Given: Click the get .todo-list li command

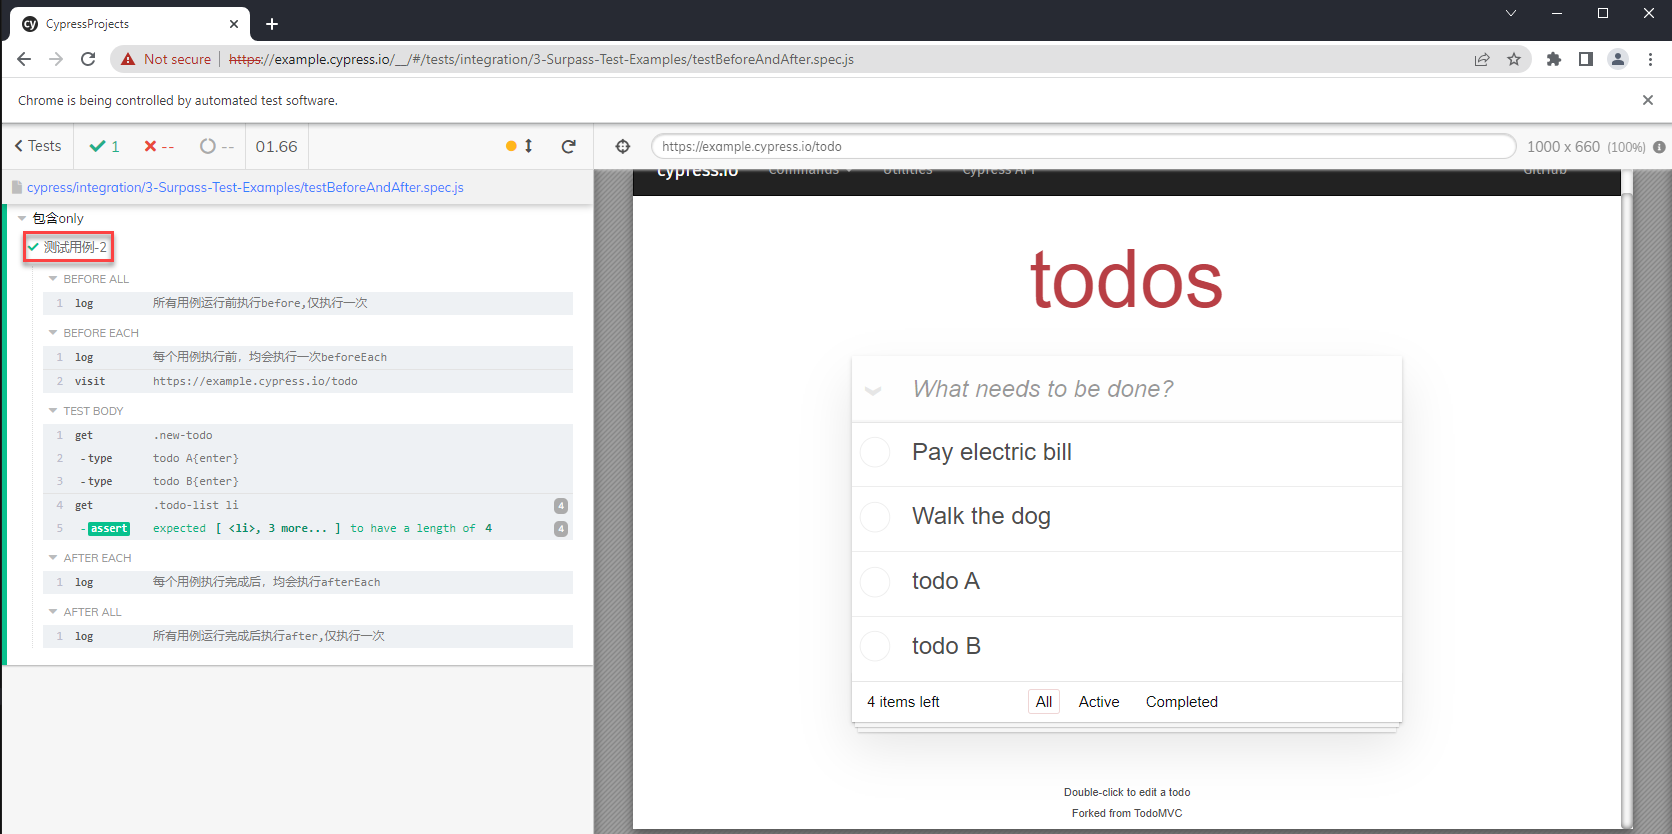Looking at the screenshot, I should click(308, 505).
